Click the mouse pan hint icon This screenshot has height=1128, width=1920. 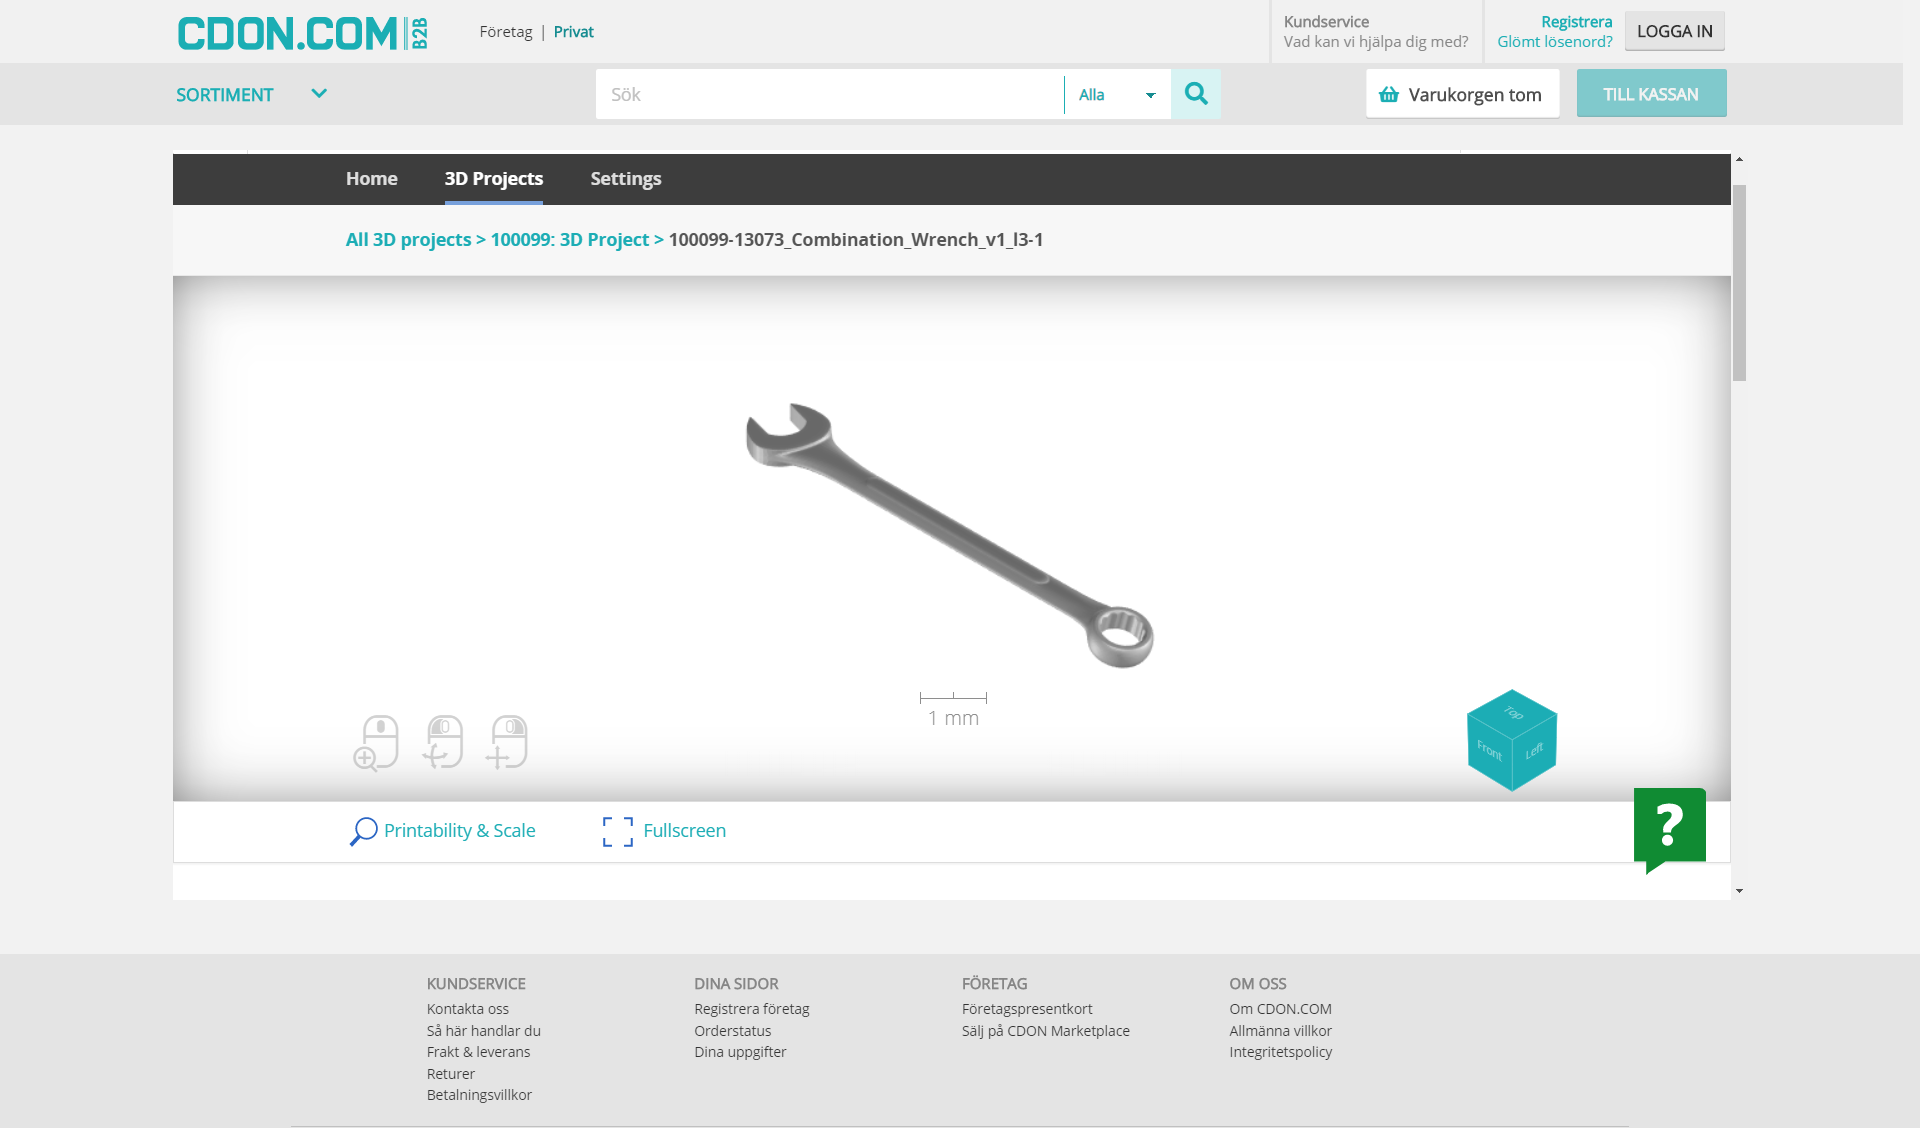[507, 742]
